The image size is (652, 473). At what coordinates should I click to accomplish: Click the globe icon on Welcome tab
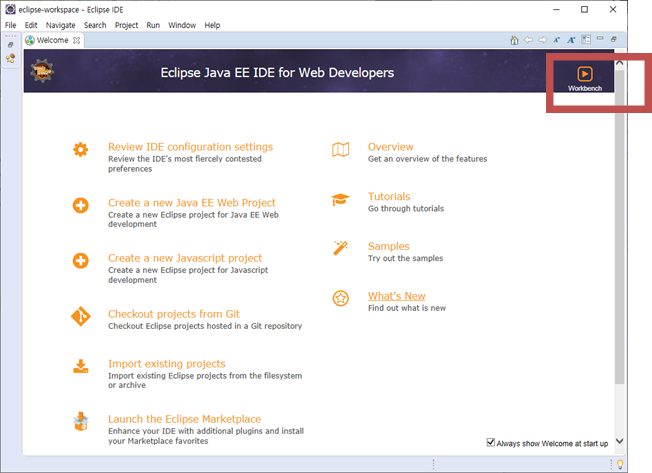tap(30, 40)
